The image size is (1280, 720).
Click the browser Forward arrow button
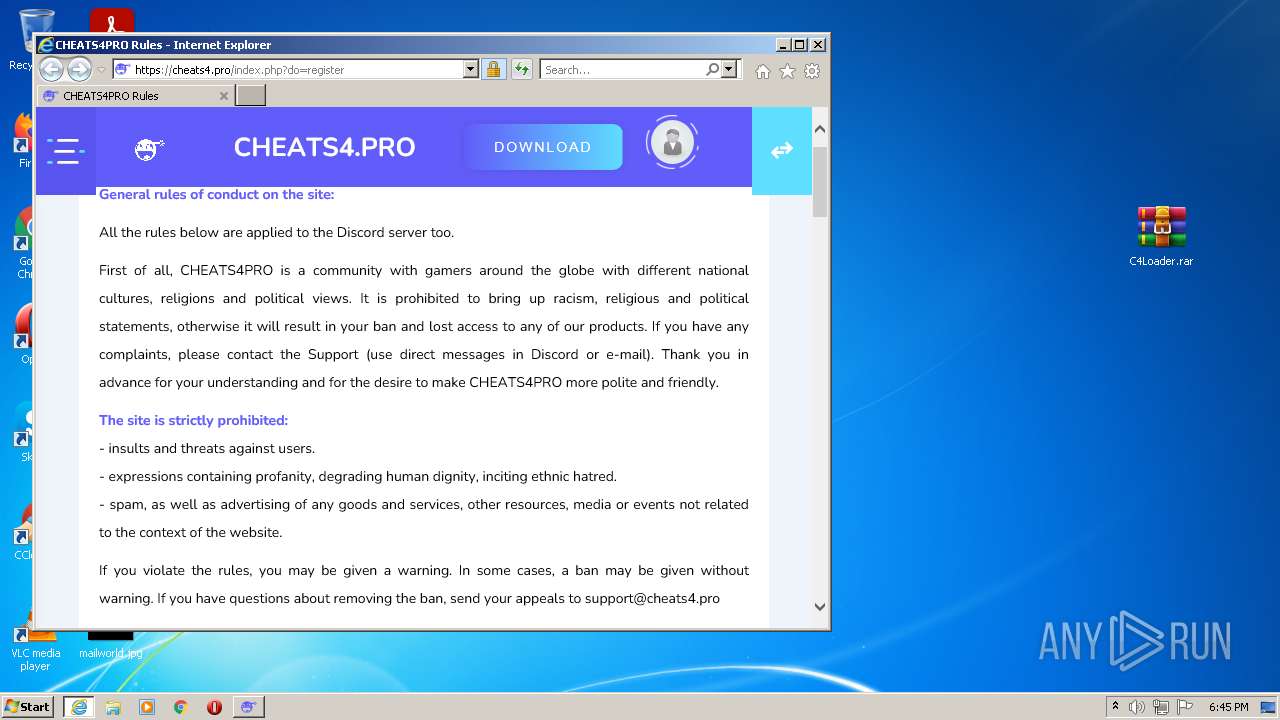click(x=79, y=69)
